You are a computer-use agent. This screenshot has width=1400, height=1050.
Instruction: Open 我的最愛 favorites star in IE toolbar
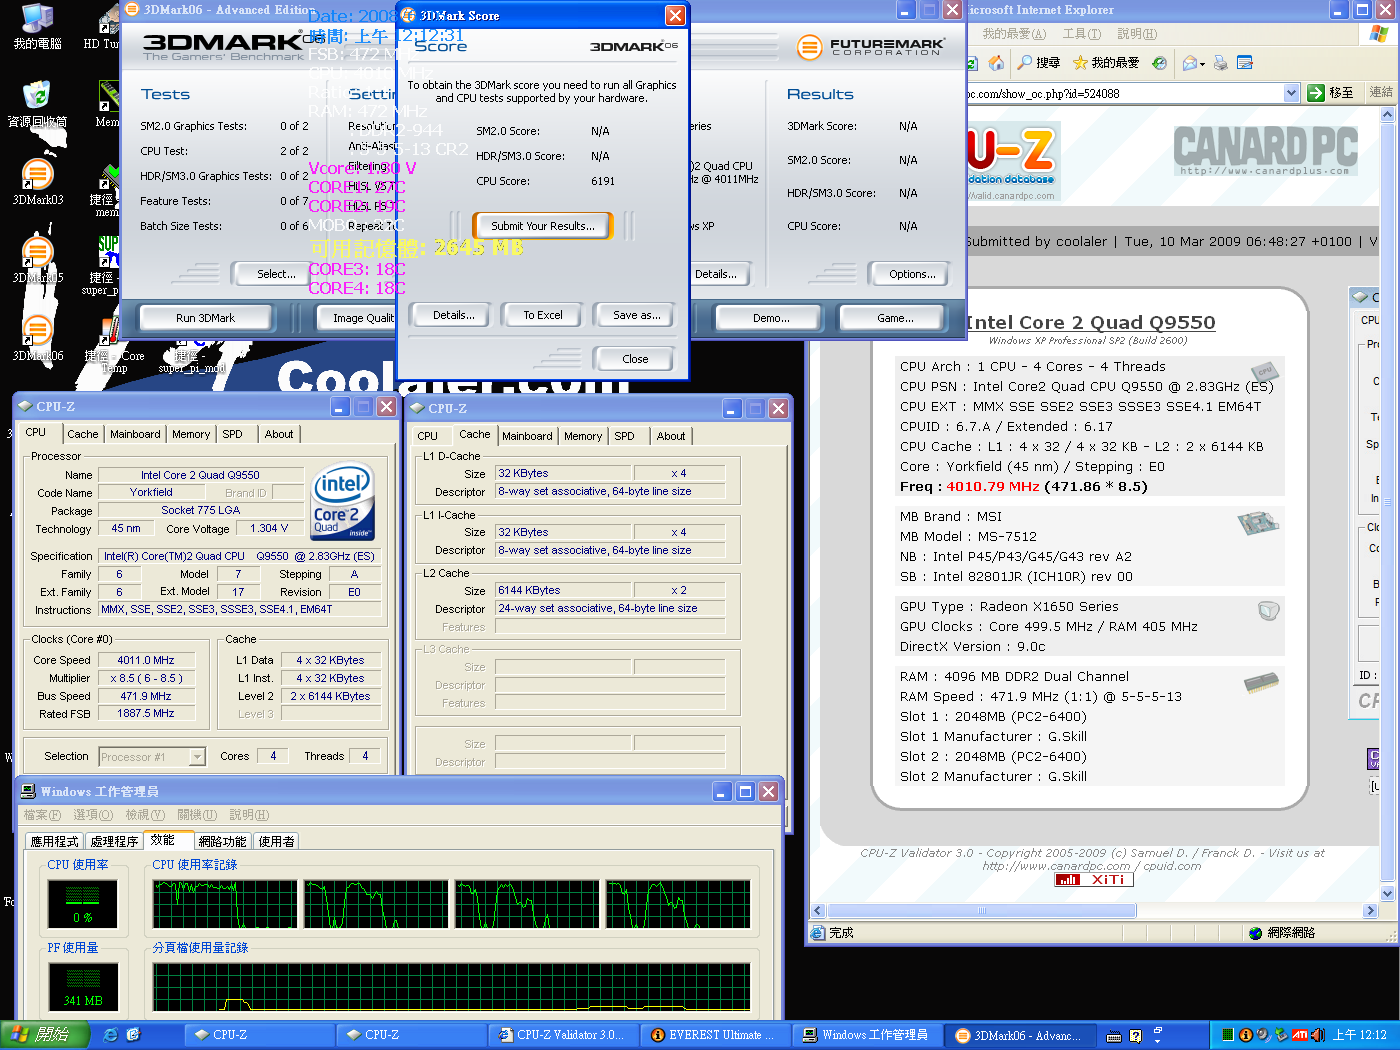[1106, 63]
